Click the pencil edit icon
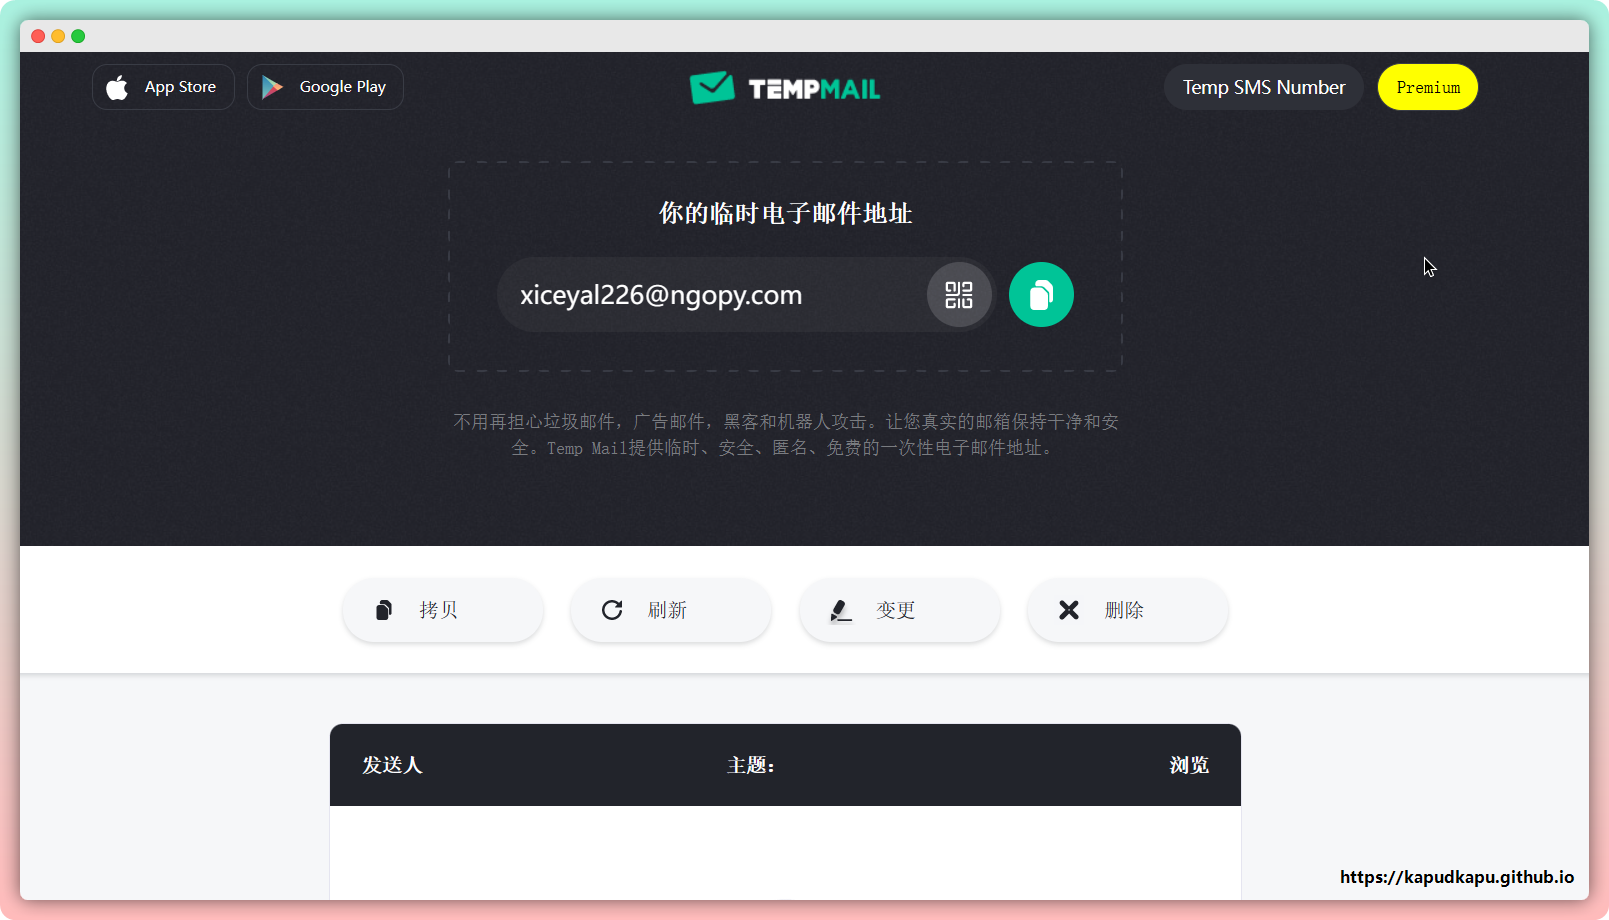Image resolution: width=1609 pixels, height=920 pixels. point(841,610)
